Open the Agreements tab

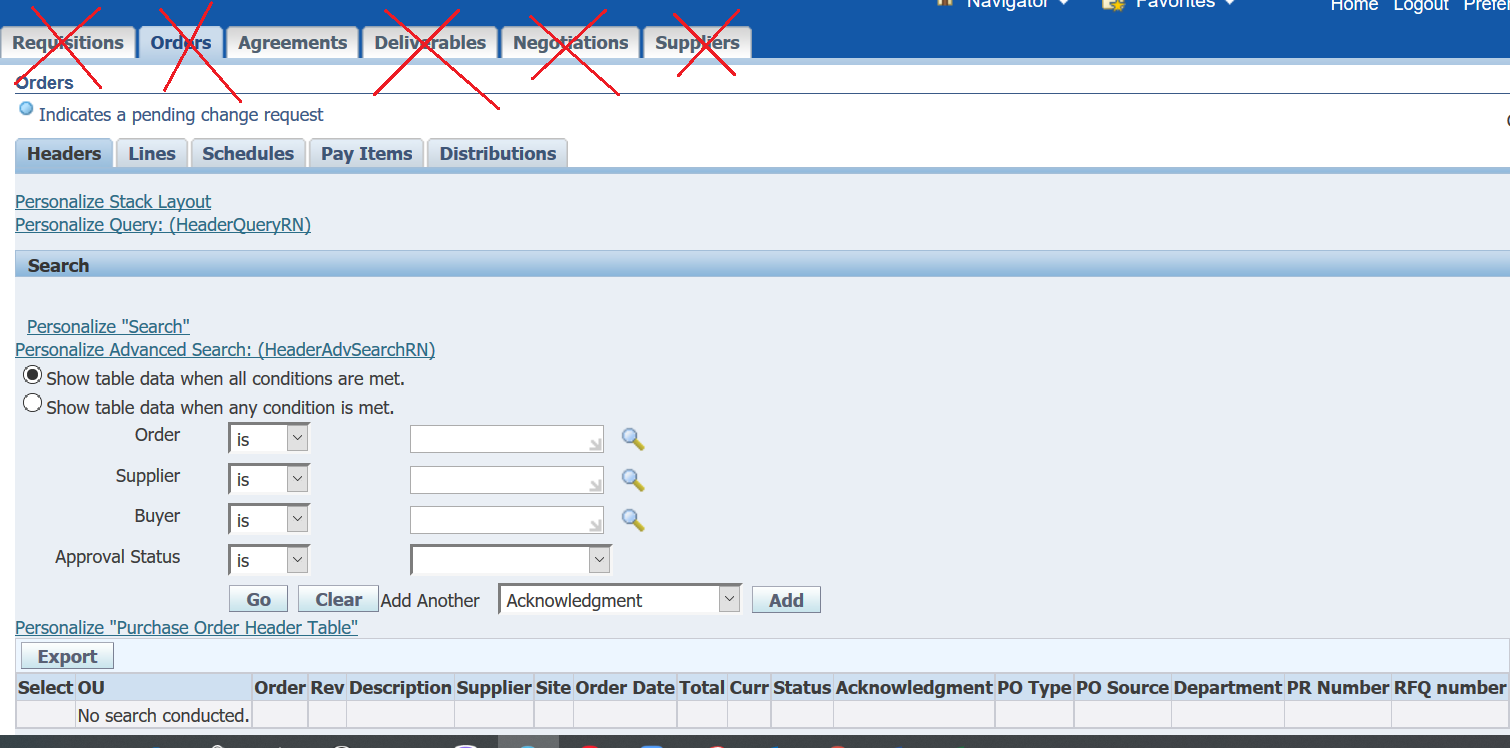[292, 42]
